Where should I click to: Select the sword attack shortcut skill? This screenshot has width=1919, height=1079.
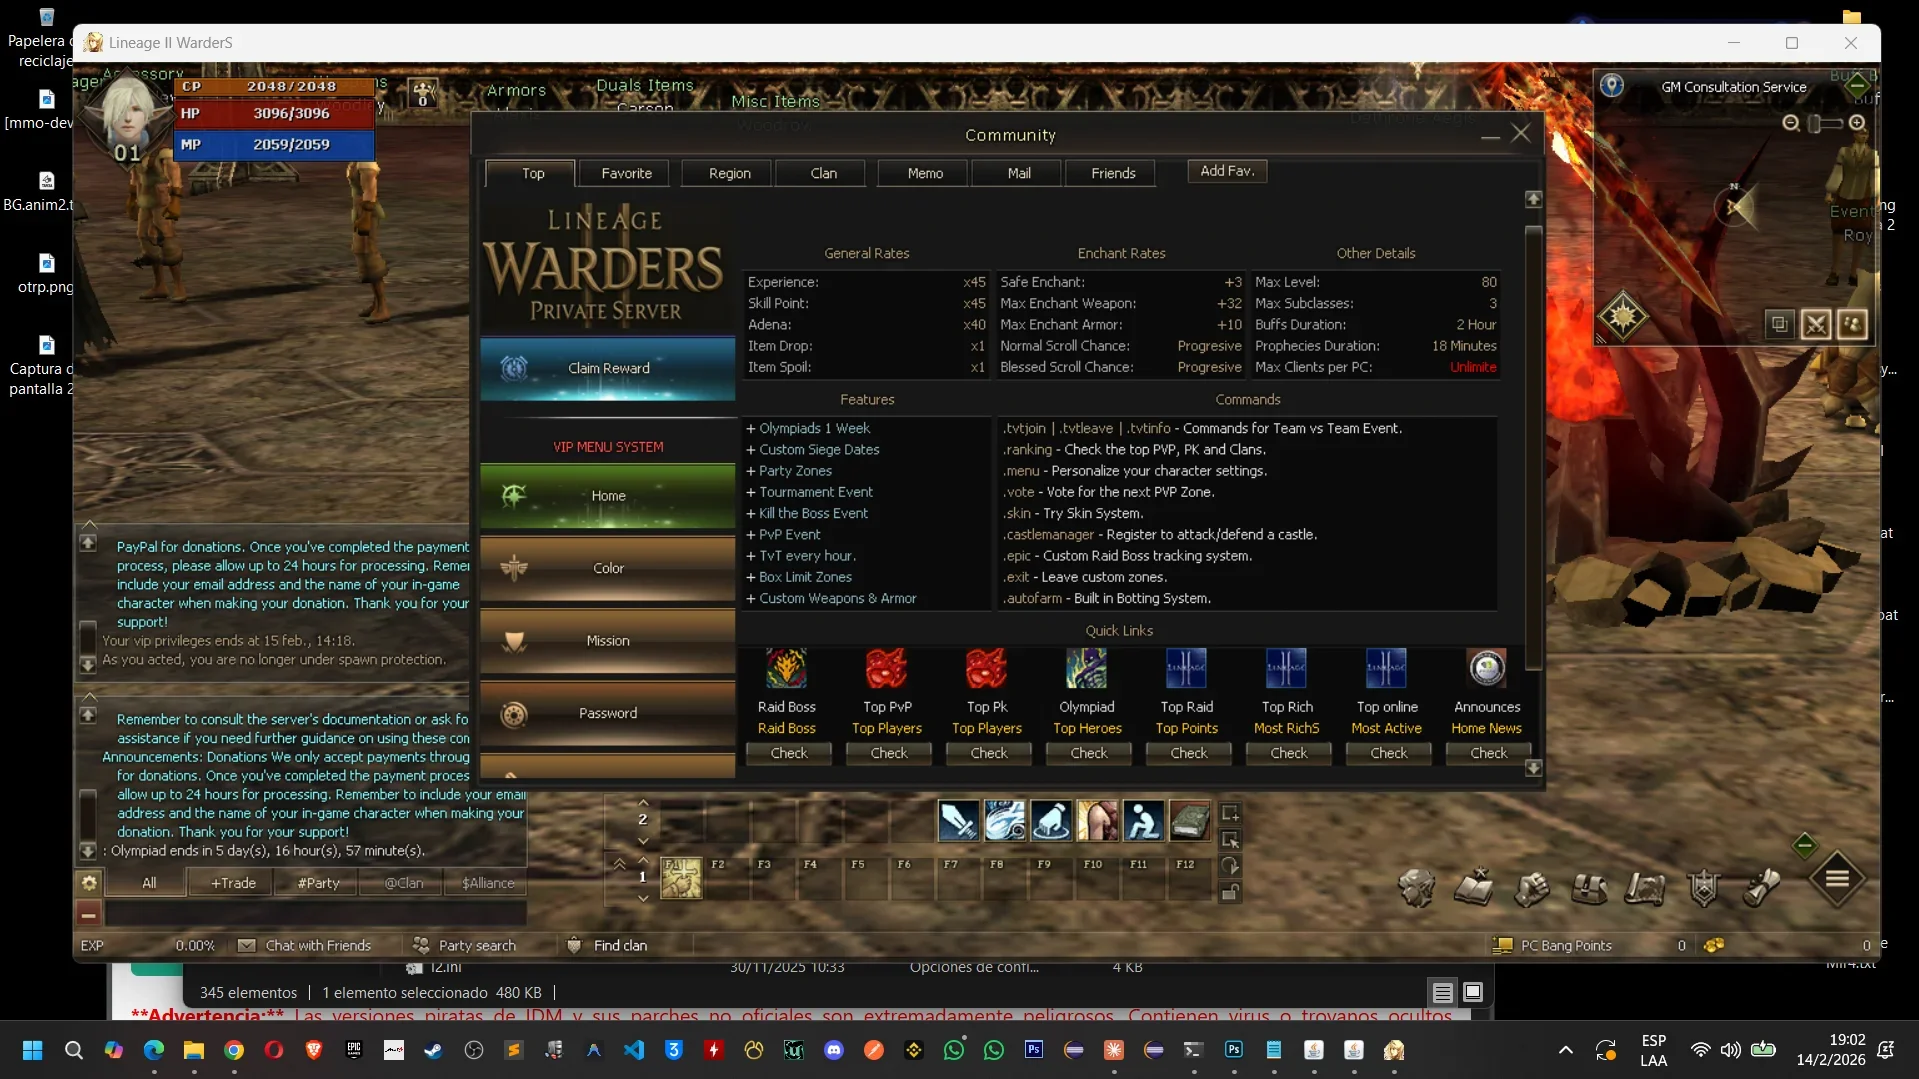coord(958,820)
